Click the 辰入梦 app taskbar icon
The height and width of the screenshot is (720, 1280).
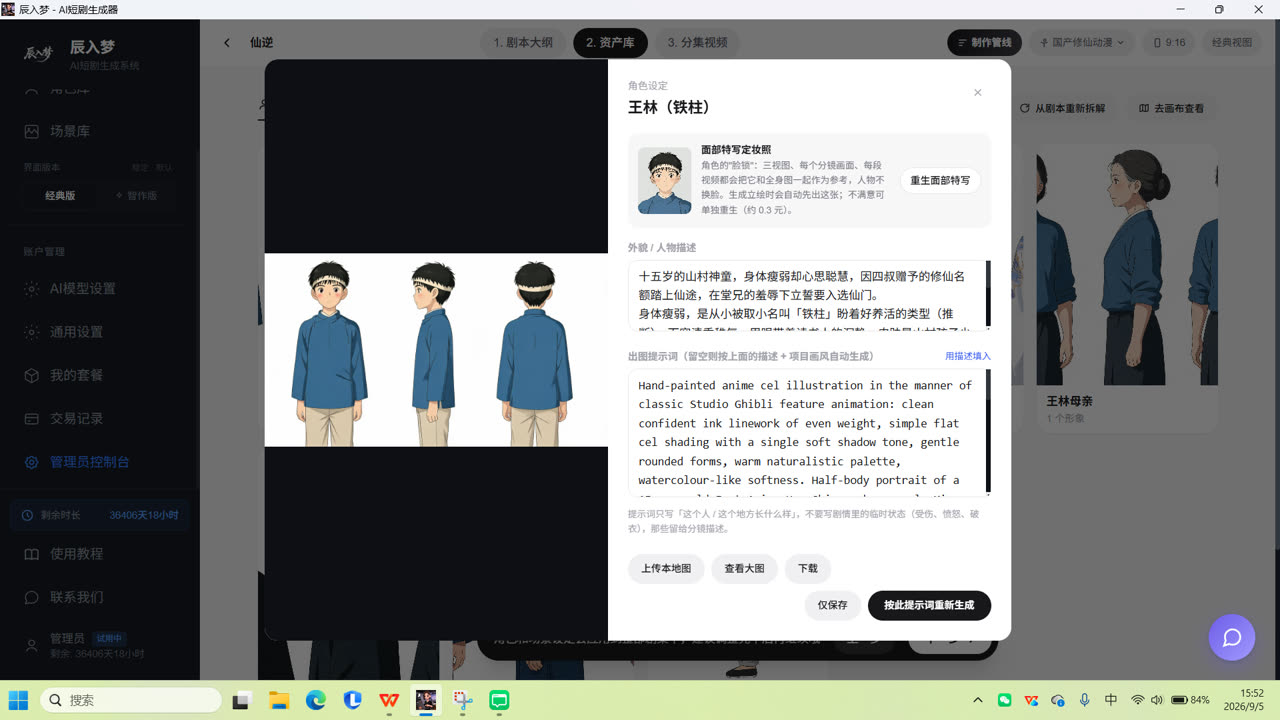click(x=426, y=700)
